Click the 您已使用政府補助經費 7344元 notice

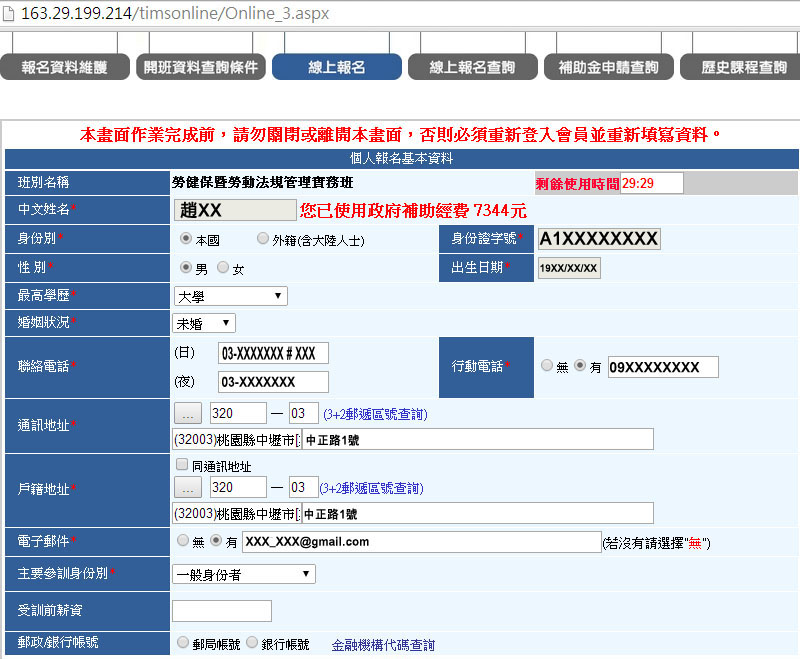pyautogui.click(x=413, y=210)
